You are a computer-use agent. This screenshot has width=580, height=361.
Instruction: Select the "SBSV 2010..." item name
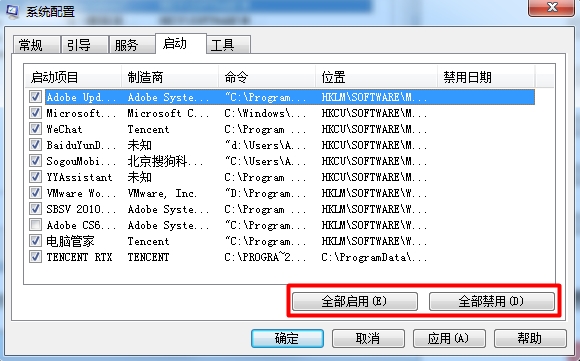click(81, 209)
